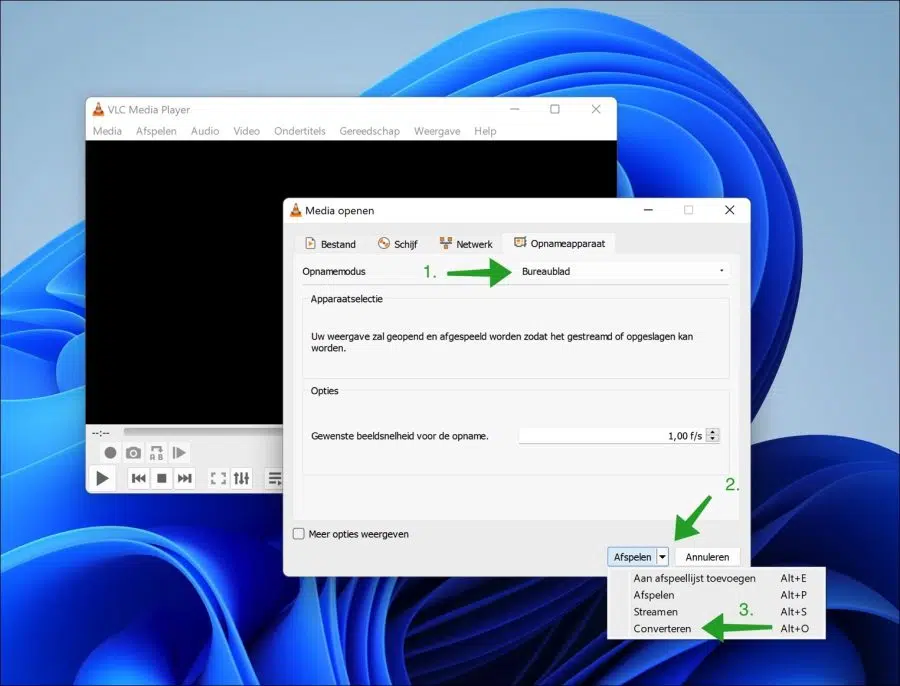The width and height of the screenshot is (900, 686).
Task: Open the Gereedschap menu
Action: coord(370,131)
